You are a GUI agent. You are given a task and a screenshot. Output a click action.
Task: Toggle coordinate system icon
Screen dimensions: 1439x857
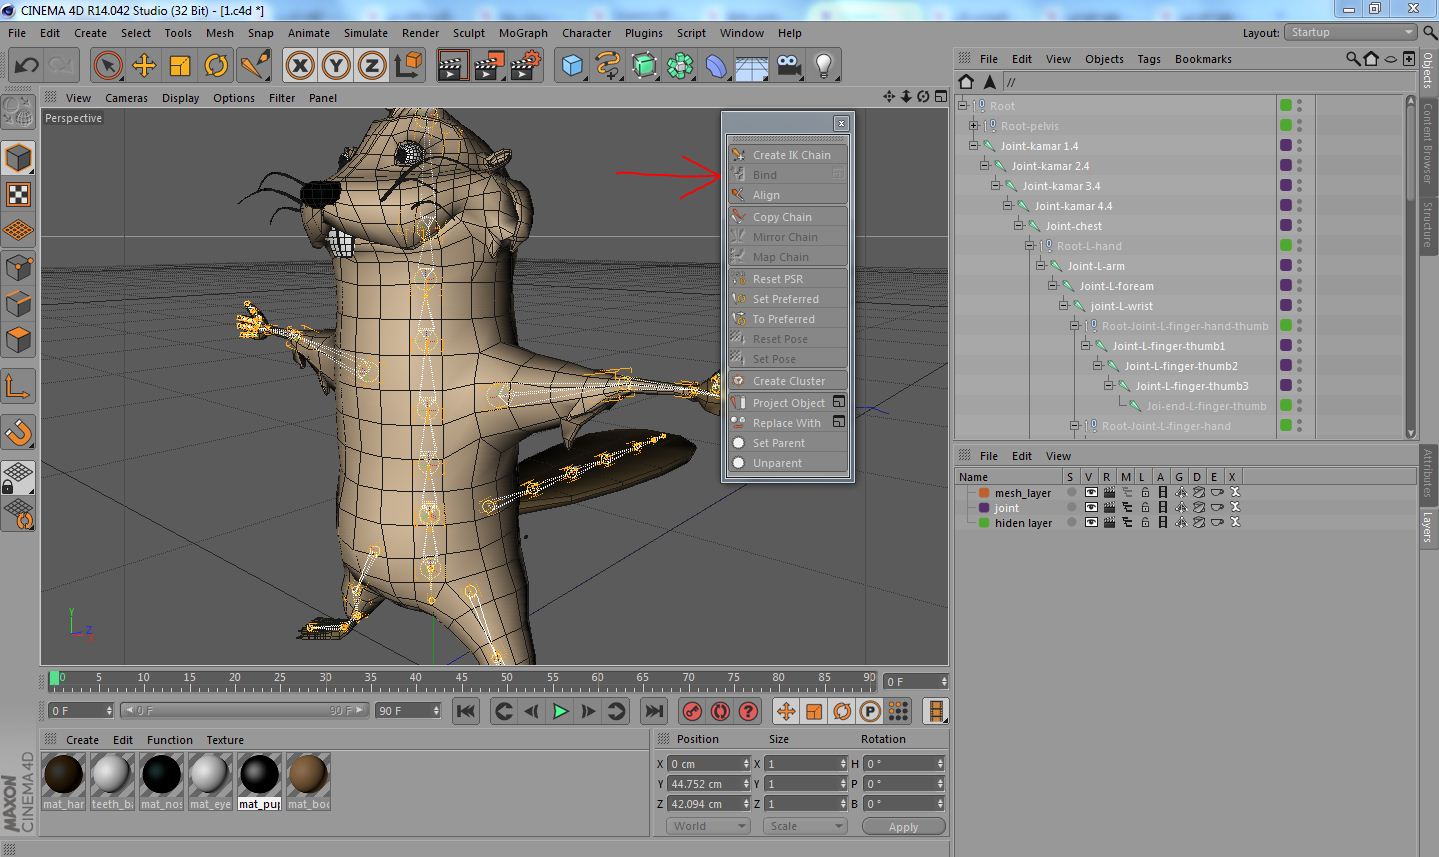pos(408,66)
